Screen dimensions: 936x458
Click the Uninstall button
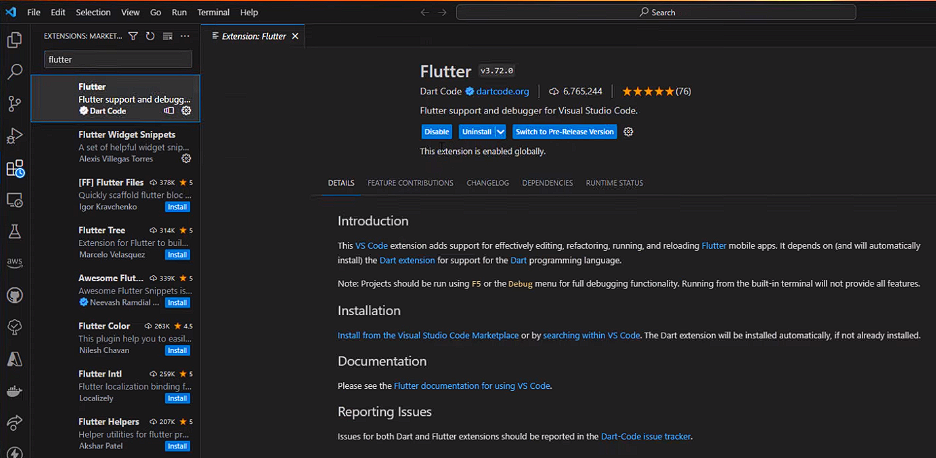477,132
